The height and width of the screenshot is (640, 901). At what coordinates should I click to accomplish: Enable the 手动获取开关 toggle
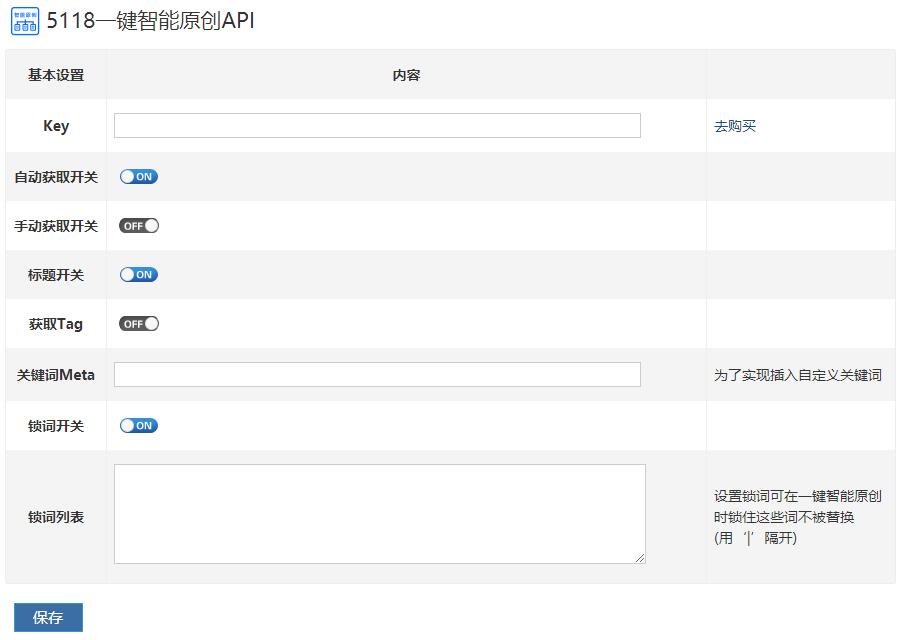[138, 226]
